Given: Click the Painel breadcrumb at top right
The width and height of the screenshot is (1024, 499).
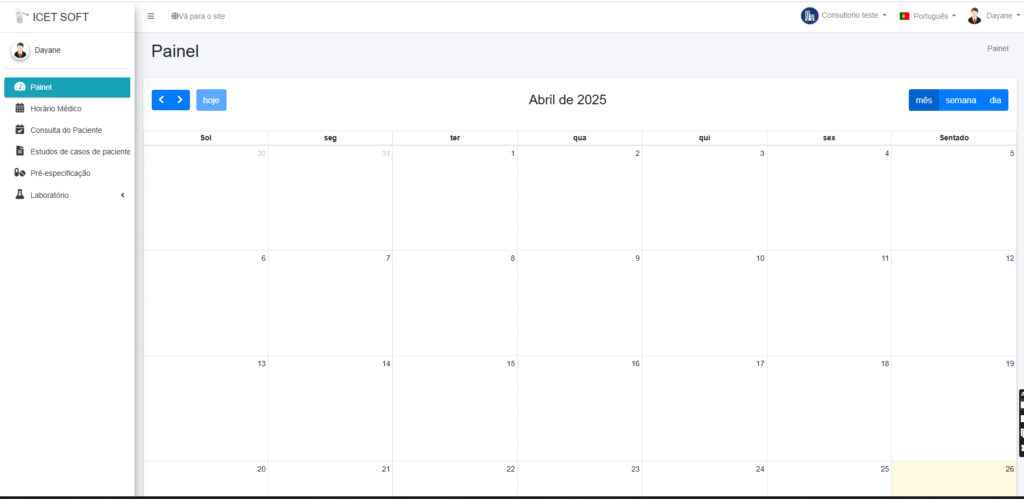Looking at the screenshot, I should coord(997,48).
